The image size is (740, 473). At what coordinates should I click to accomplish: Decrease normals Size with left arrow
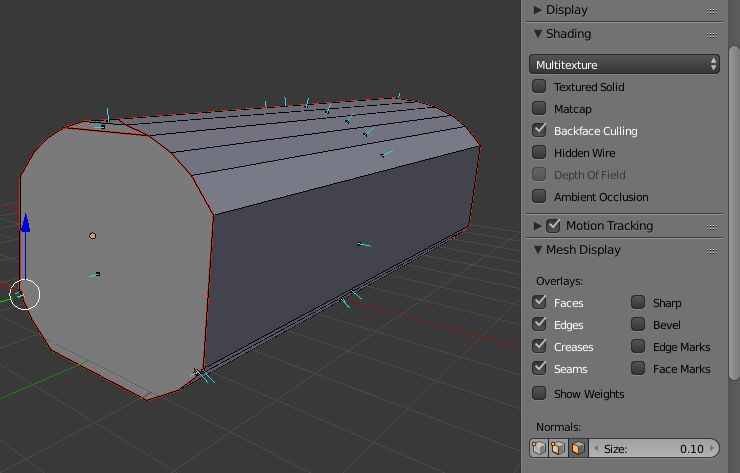click(x=596, y=448)
